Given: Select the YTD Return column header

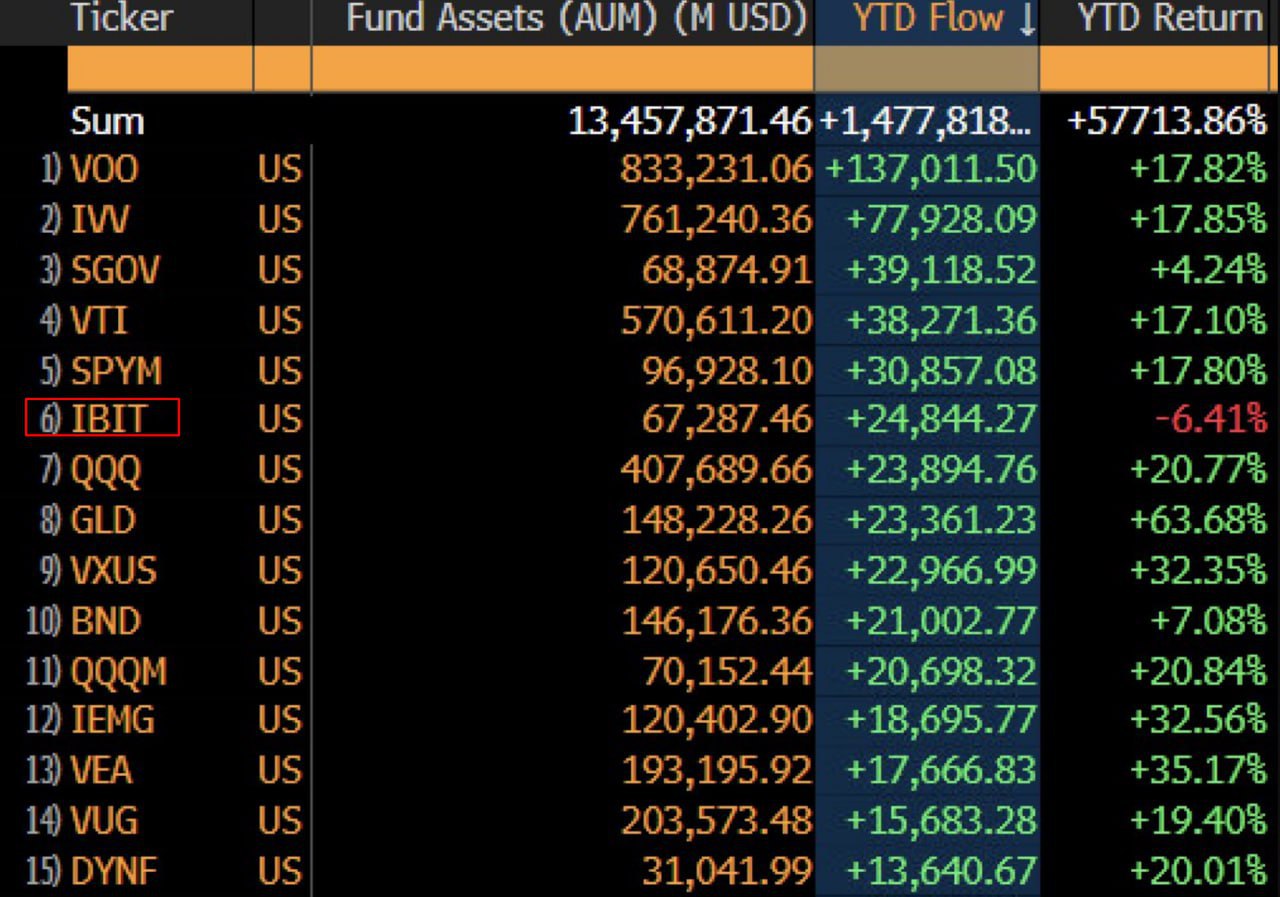Looking at the screenshot, I should [x=1168, y=20].
